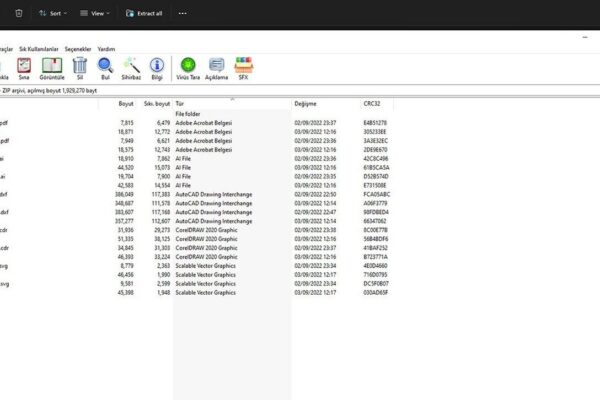This screenshot has width=600, height=400.
Task: Create self-extractor with SFX icon
Action: pos(243,68)
